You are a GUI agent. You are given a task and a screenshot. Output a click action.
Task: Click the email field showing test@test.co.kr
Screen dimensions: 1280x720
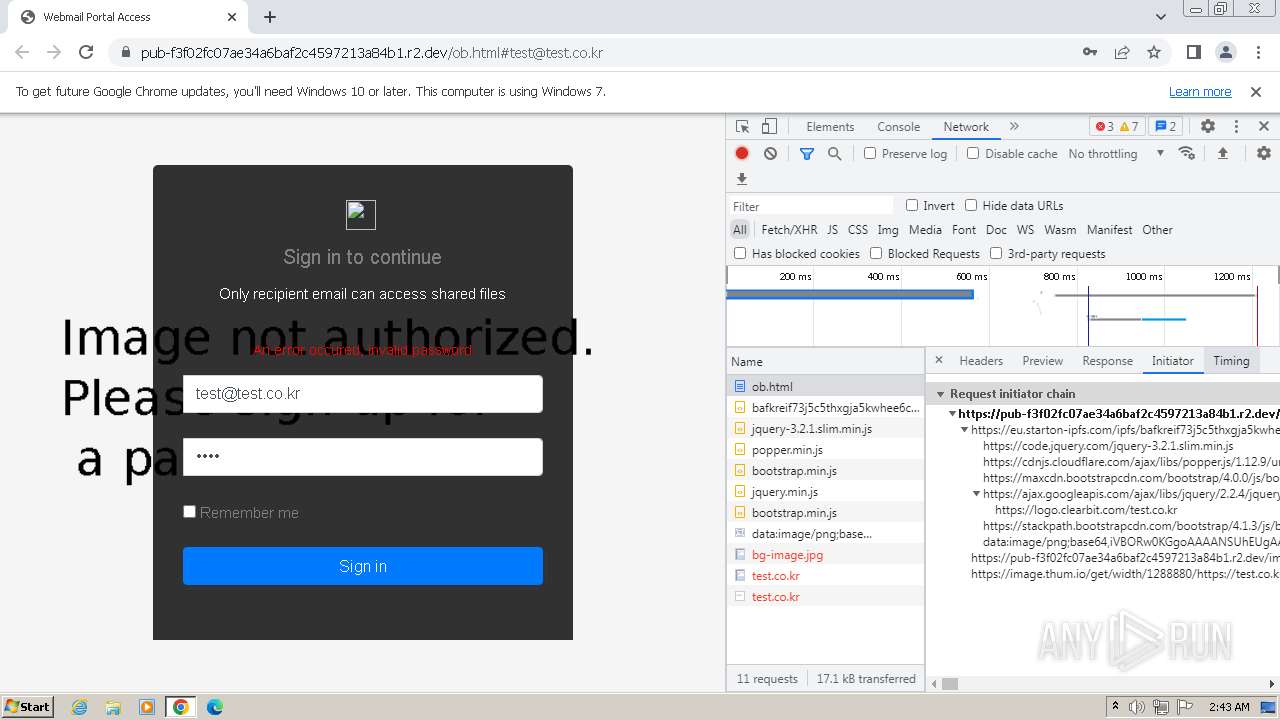point(363,393)
